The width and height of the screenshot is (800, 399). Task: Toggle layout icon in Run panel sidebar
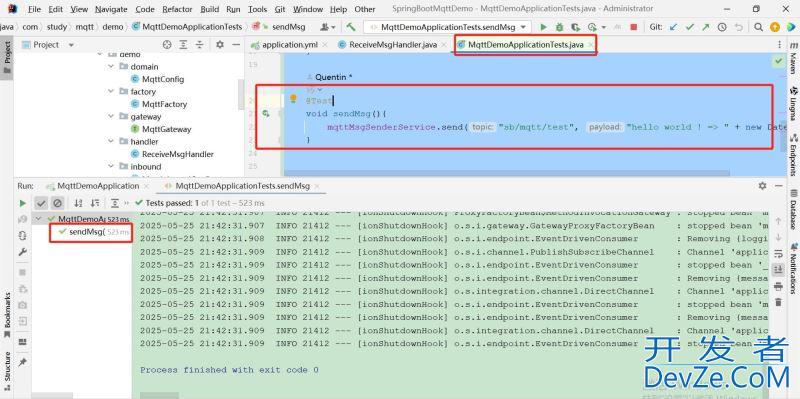click(x=22, y=342)
